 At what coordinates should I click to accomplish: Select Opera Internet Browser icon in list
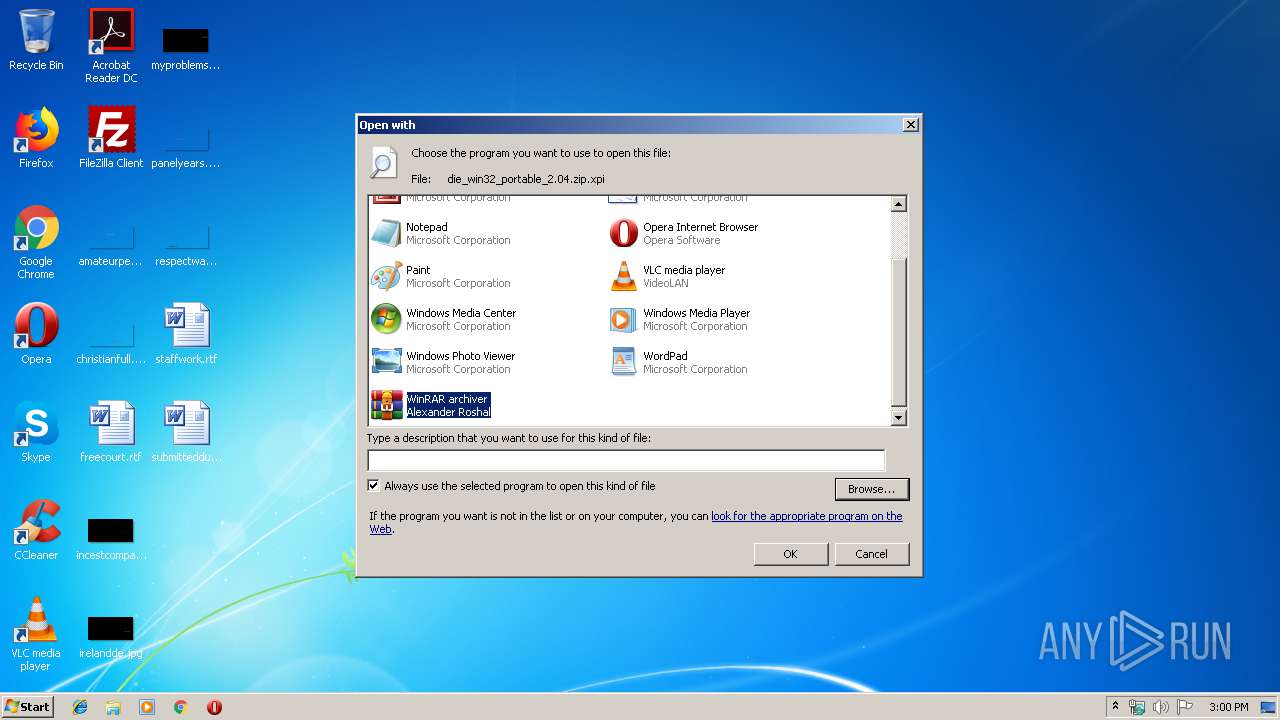[x=623, y=233]
